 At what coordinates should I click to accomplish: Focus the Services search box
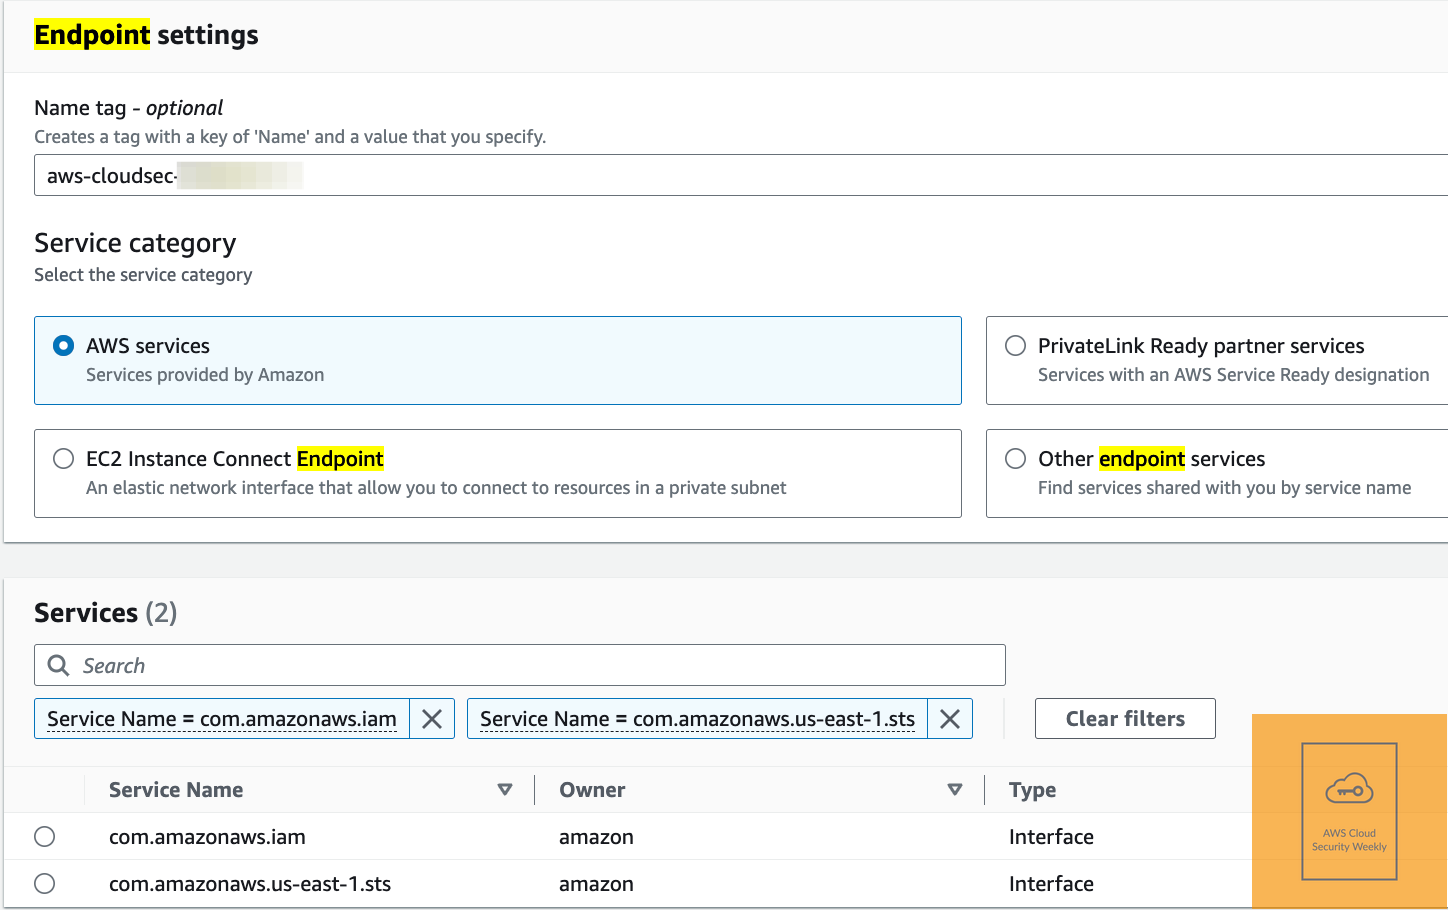520,665
